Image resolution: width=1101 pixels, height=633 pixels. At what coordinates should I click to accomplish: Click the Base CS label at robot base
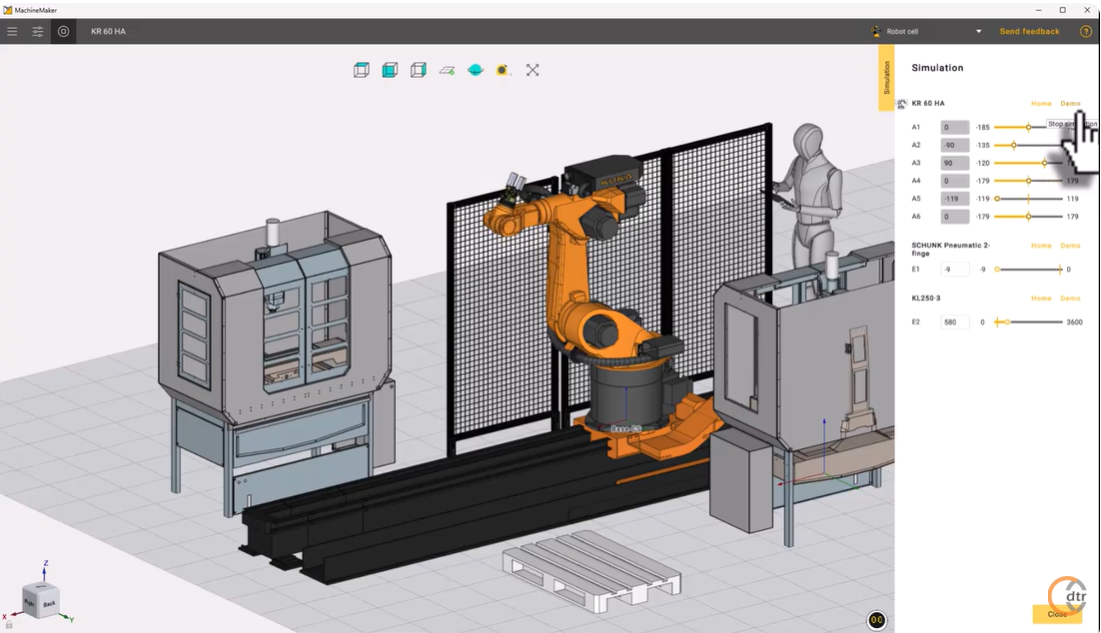626,429
